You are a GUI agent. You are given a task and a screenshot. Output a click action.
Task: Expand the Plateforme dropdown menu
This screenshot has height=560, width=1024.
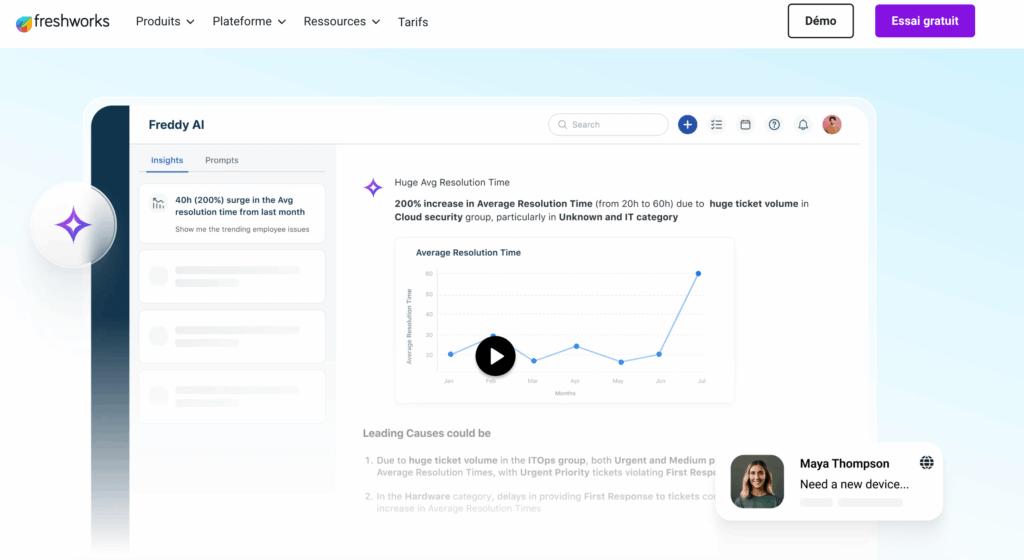point(249,22)
